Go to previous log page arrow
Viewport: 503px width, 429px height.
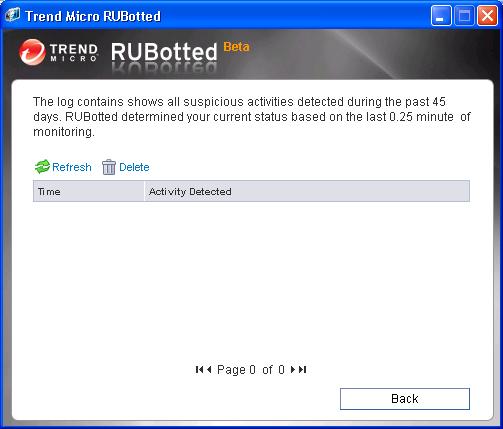[x=209, y=369]
